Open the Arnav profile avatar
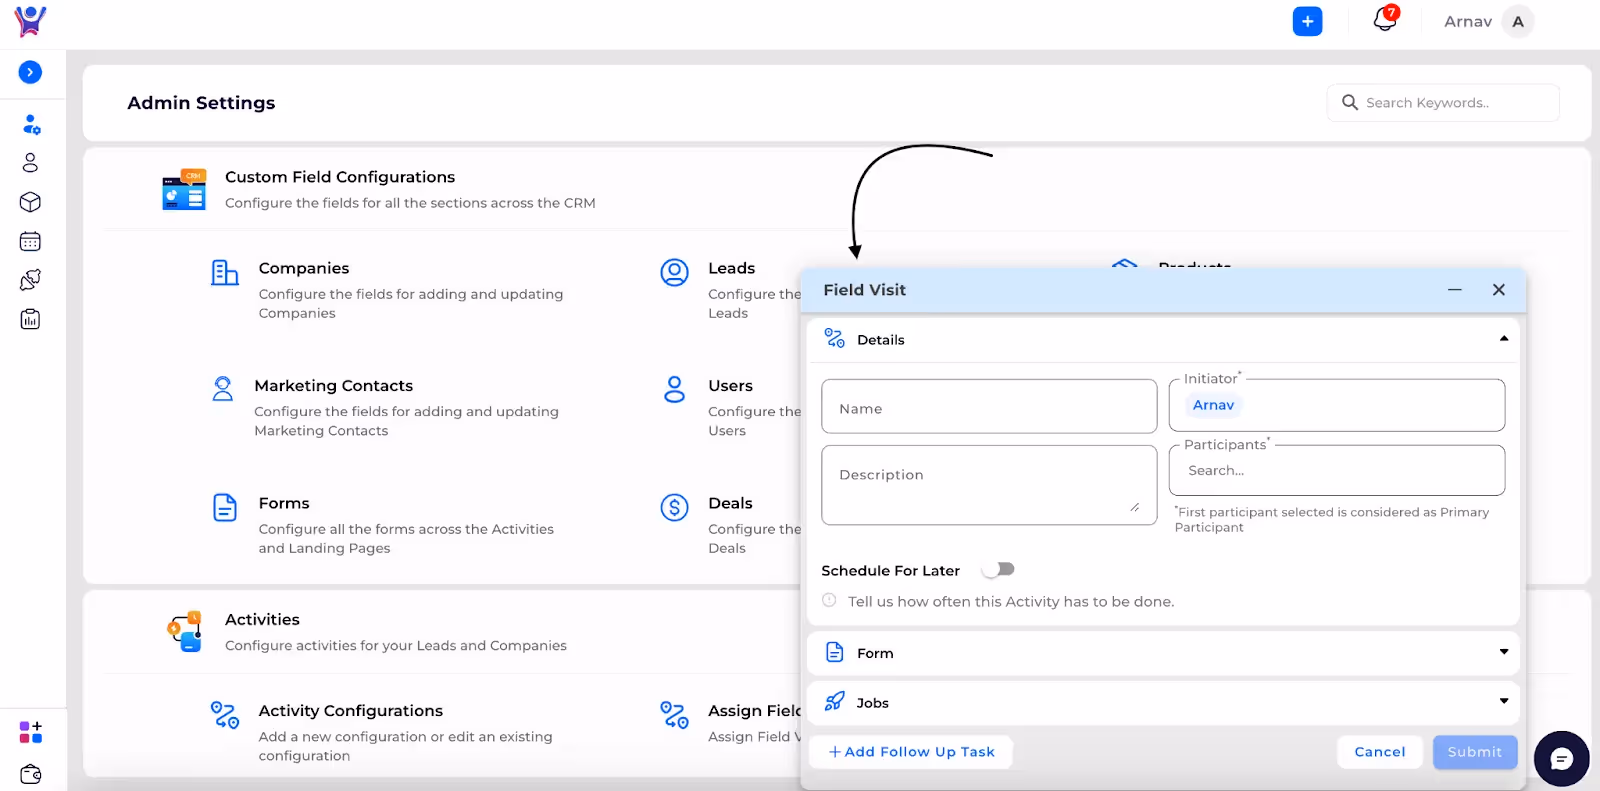 click(1518, 21)
